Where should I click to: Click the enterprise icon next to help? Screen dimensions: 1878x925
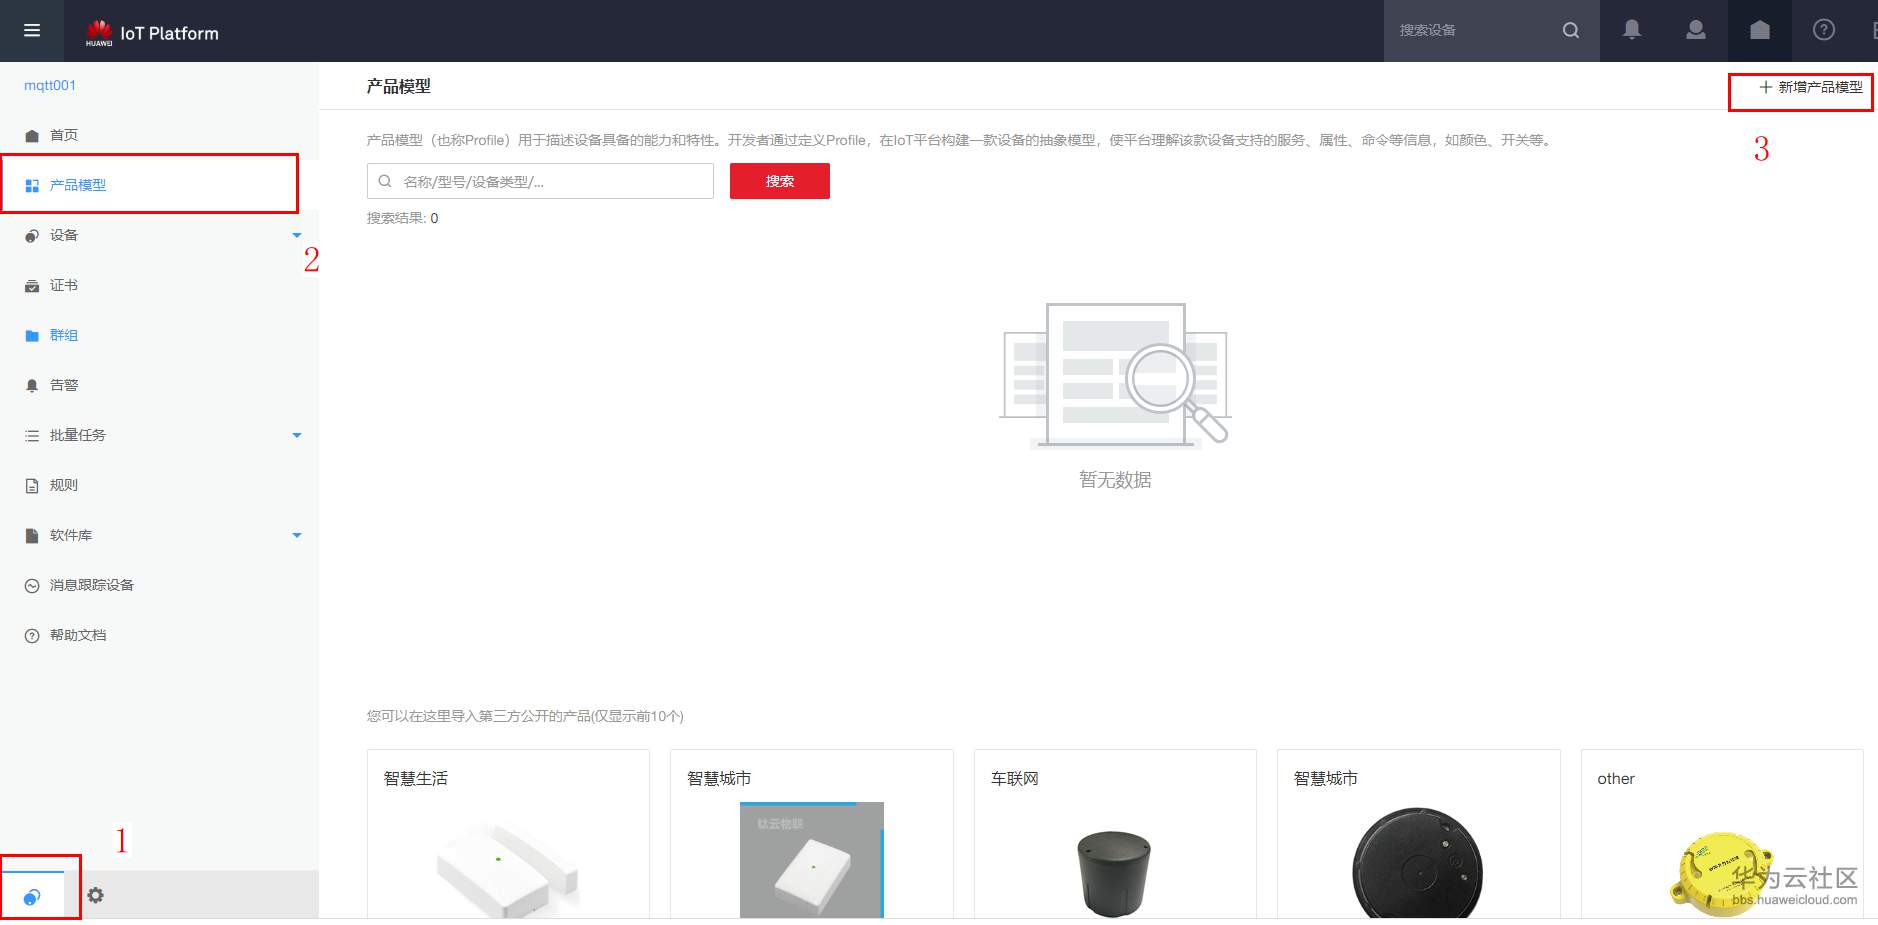pyautogui.click(x=1758, y=30)
